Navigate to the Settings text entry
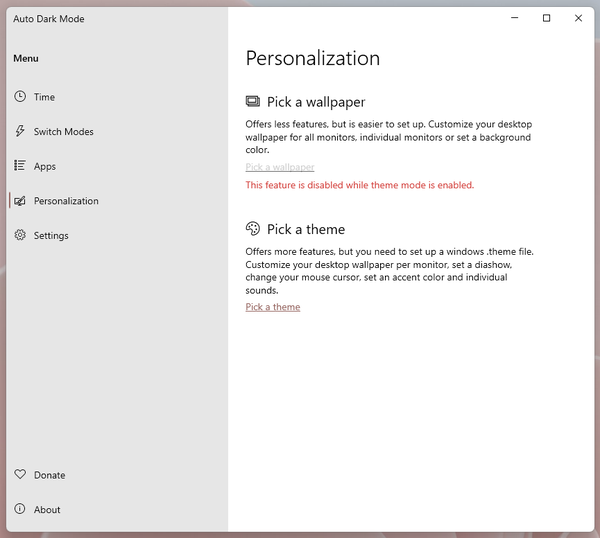Screen dimensions: 600x538 (51, 236)
